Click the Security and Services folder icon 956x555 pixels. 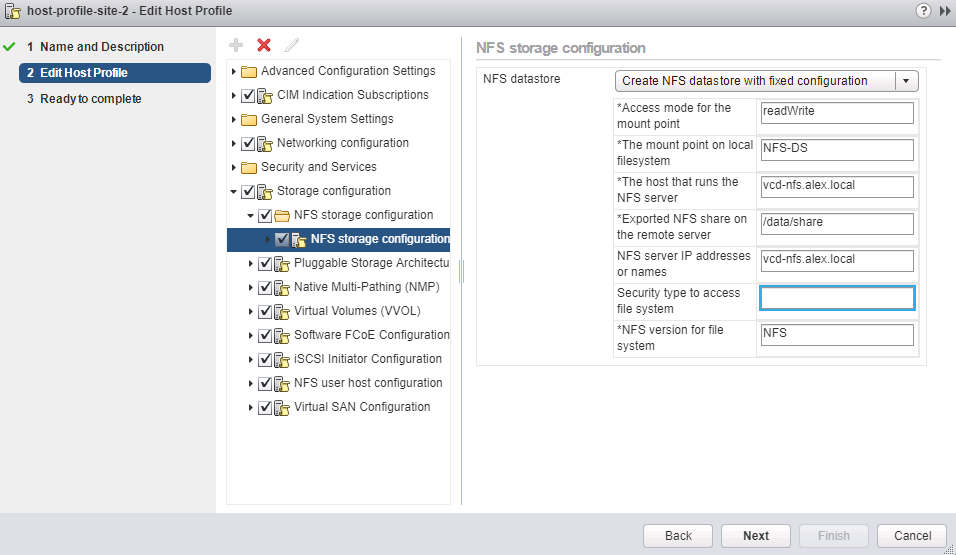tap(249, 168)
